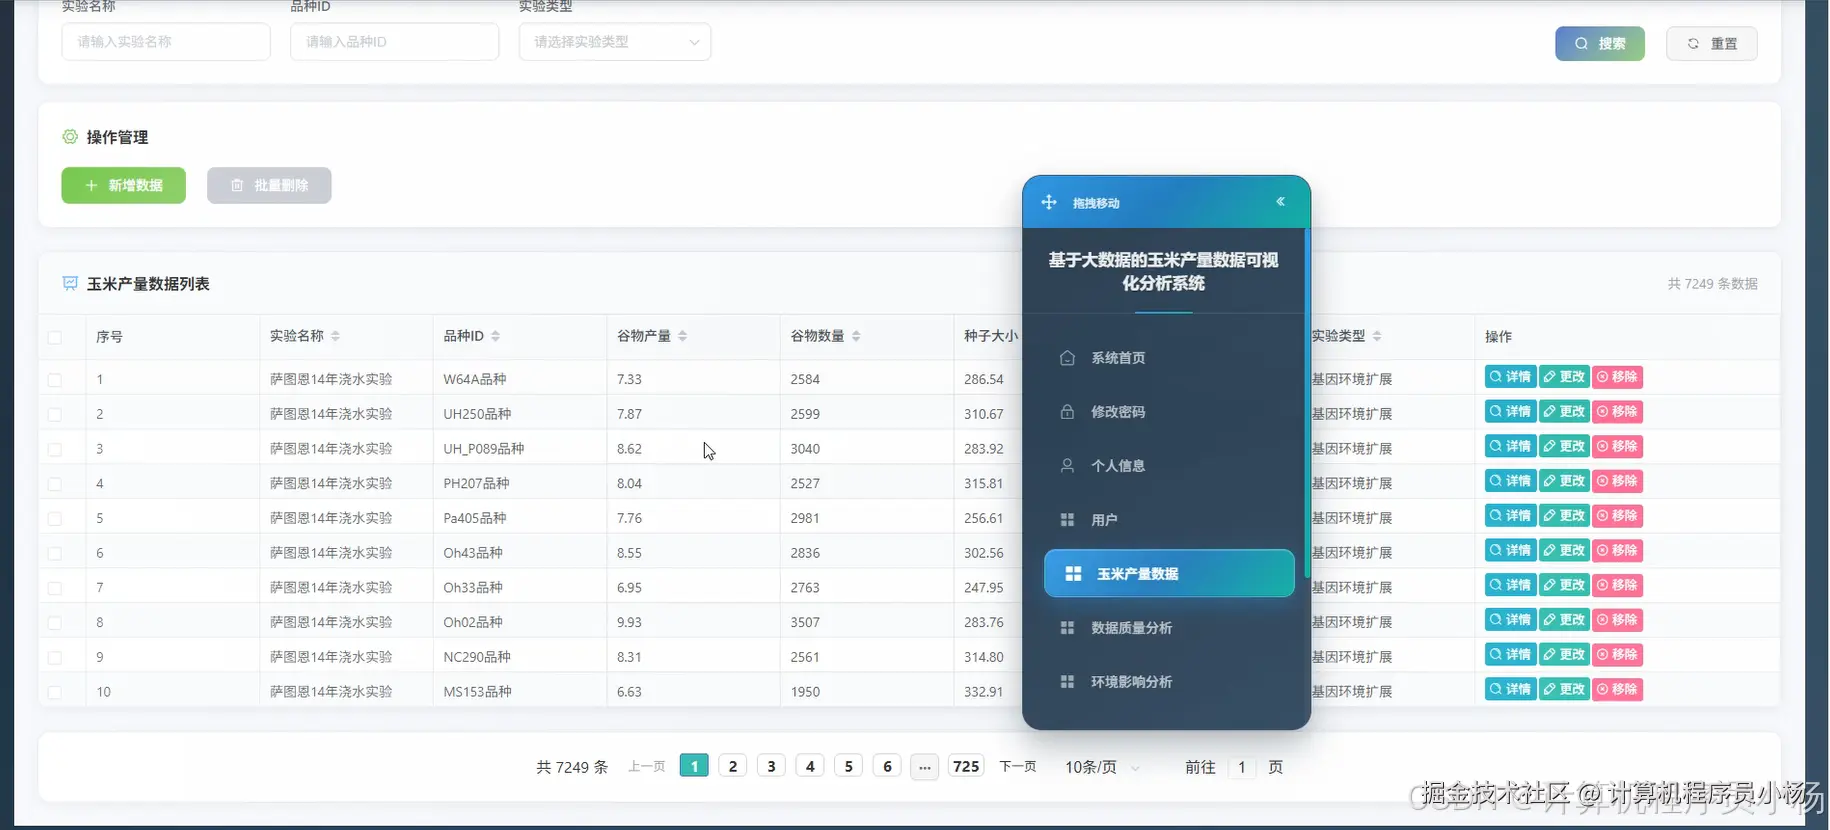Click 下一页 next page link
The image size is (1830, 830).
click(1017, 766)
